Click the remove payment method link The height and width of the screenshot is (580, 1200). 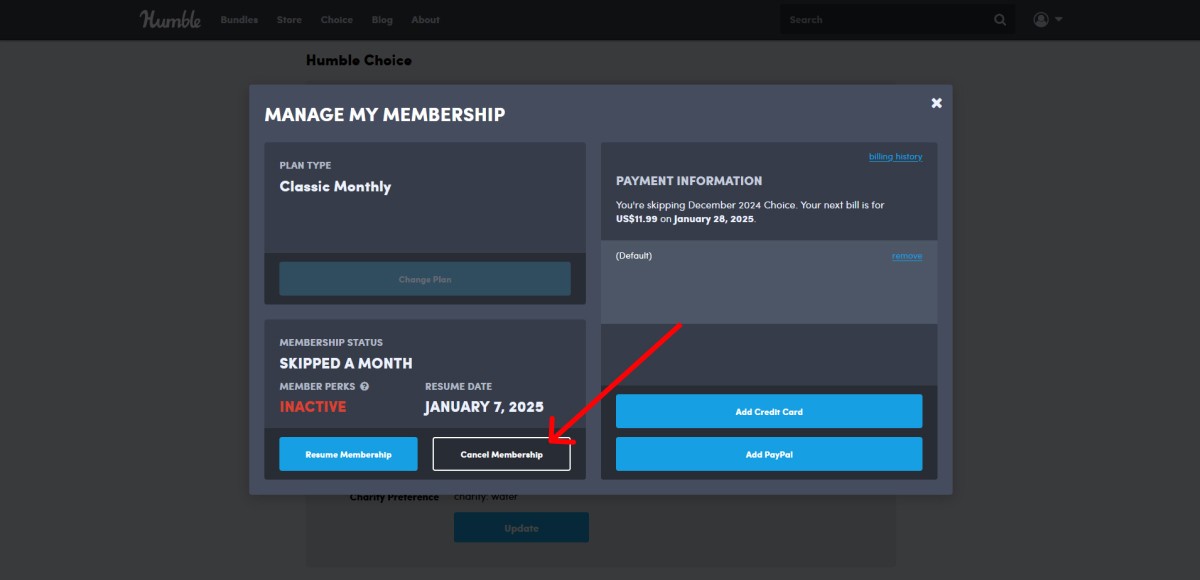point(907,256)
